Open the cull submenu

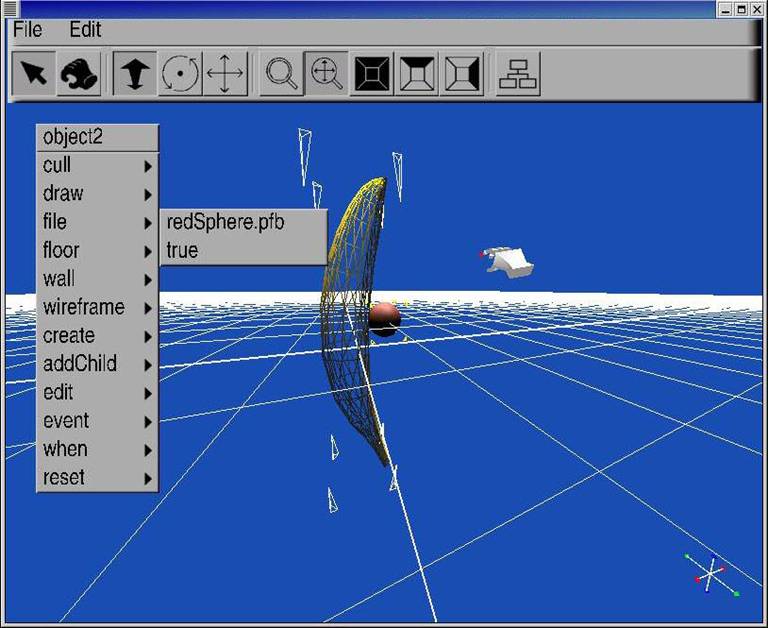coord(97,166)
